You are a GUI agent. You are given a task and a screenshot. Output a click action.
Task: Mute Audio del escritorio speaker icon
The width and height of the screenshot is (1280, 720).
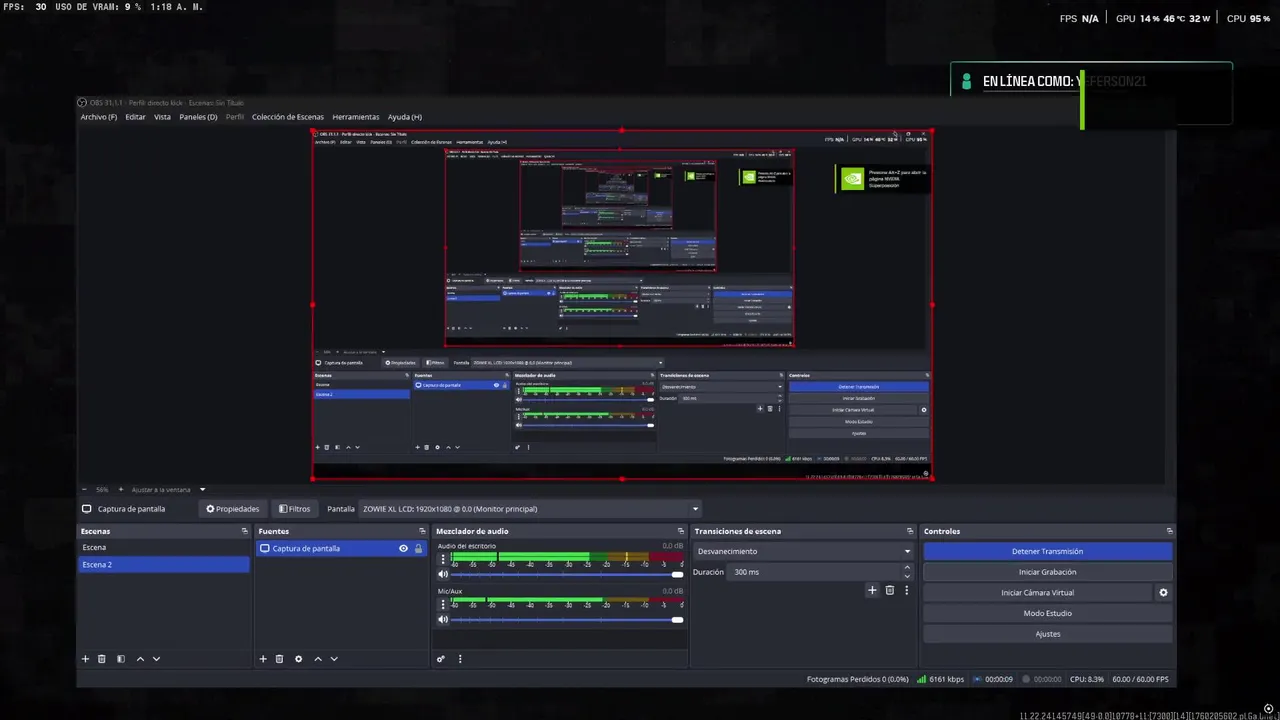pyautogui.click(x=443, y=574)
